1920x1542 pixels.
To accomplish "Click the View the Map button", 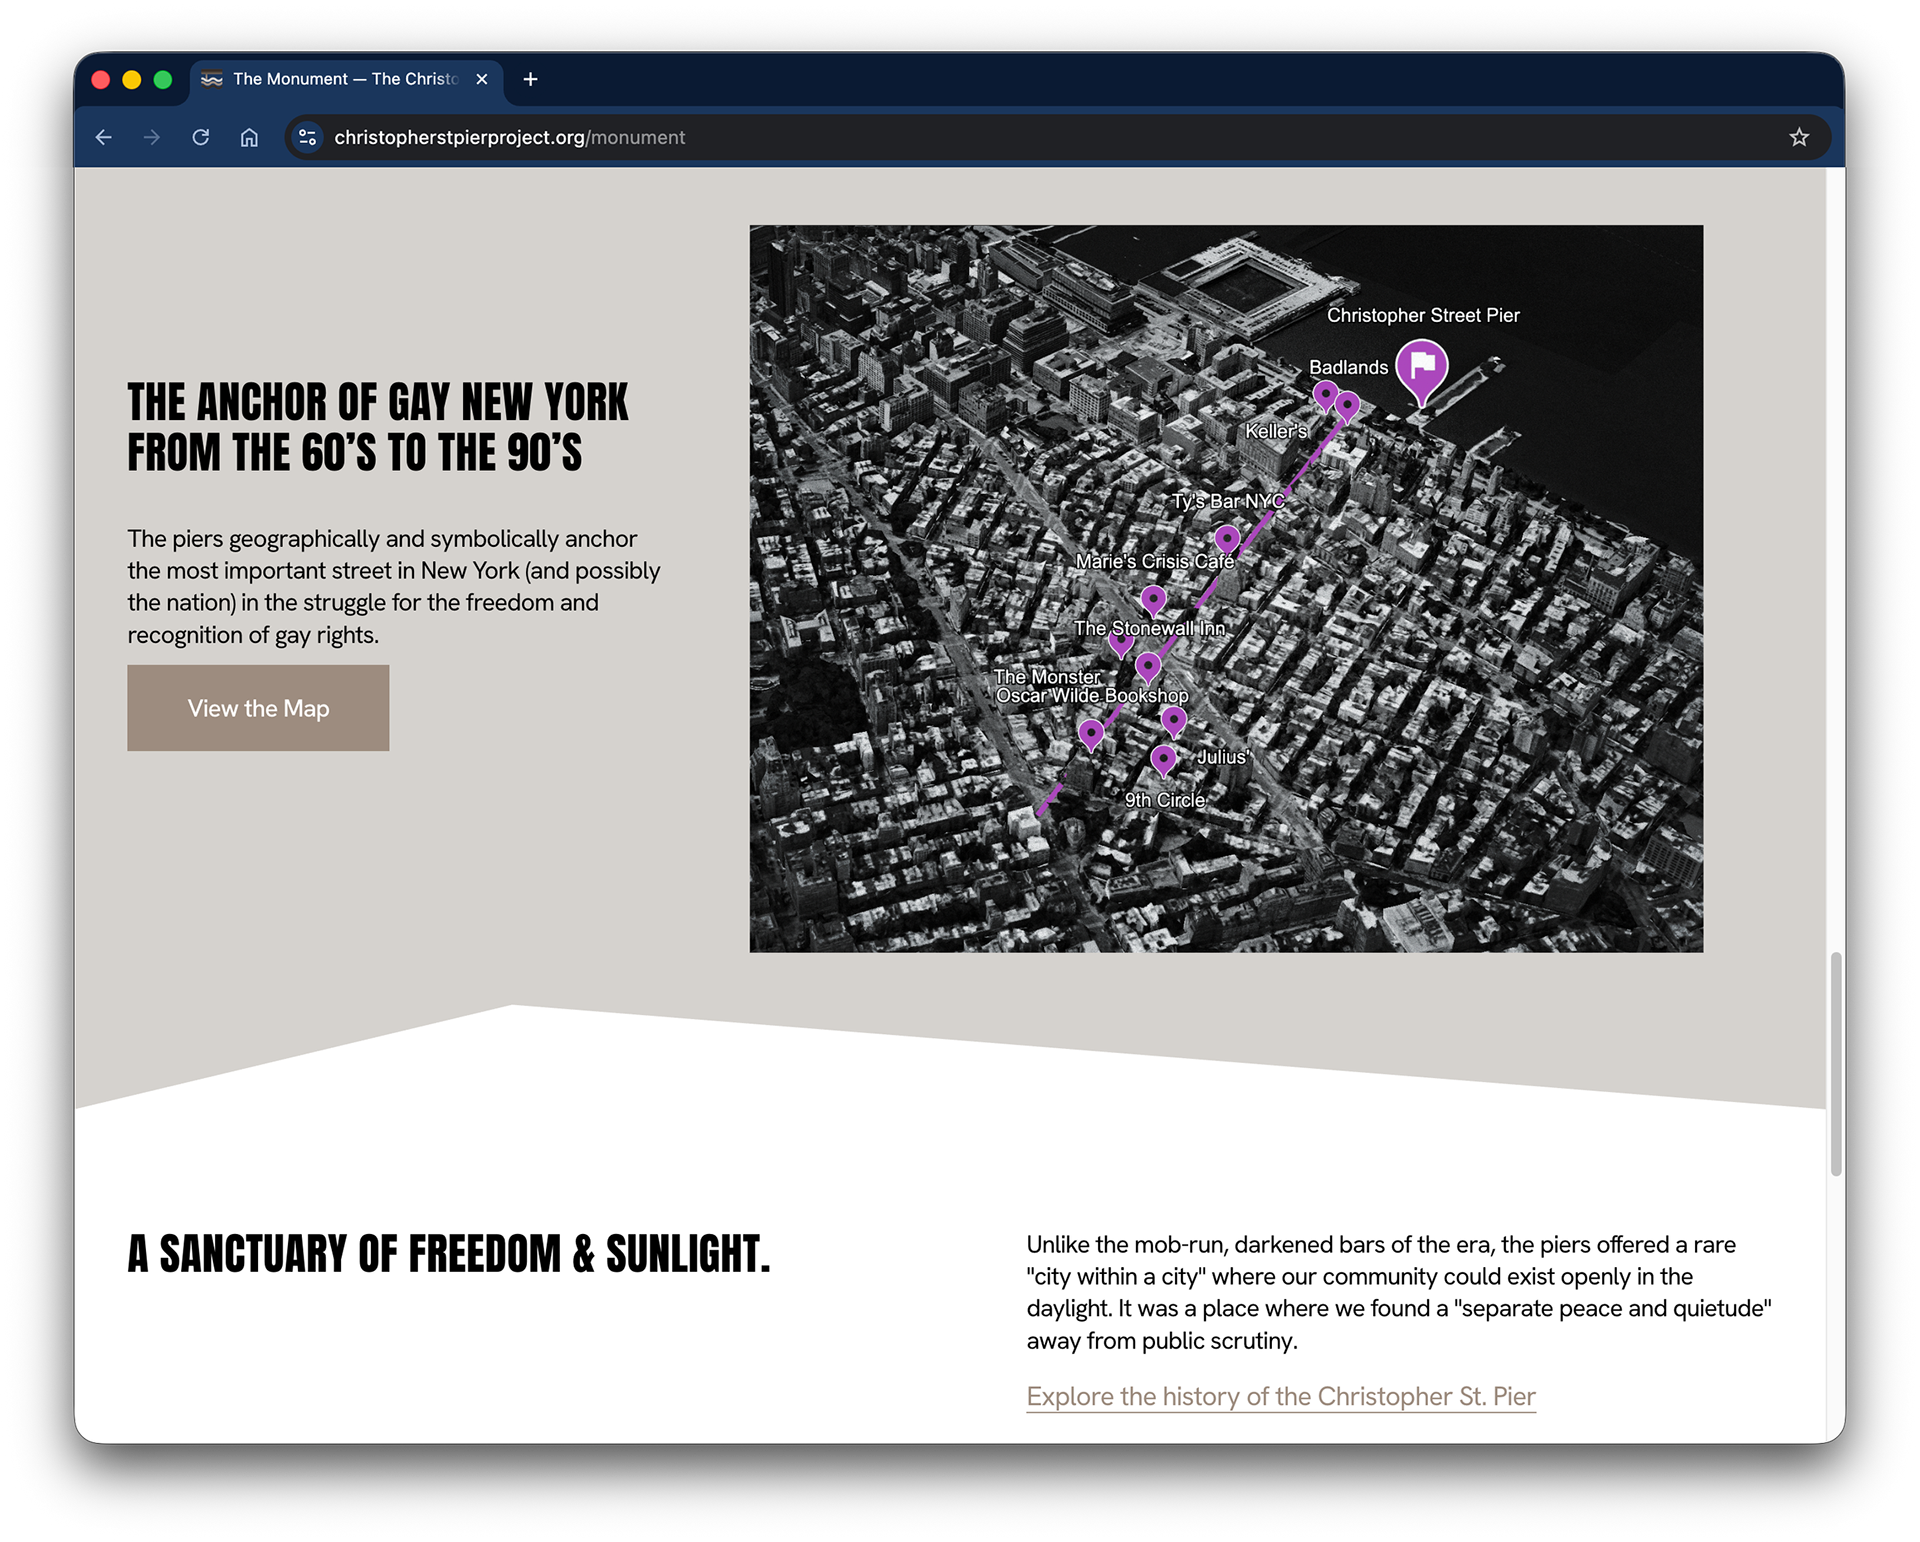I will pos(258,708).
